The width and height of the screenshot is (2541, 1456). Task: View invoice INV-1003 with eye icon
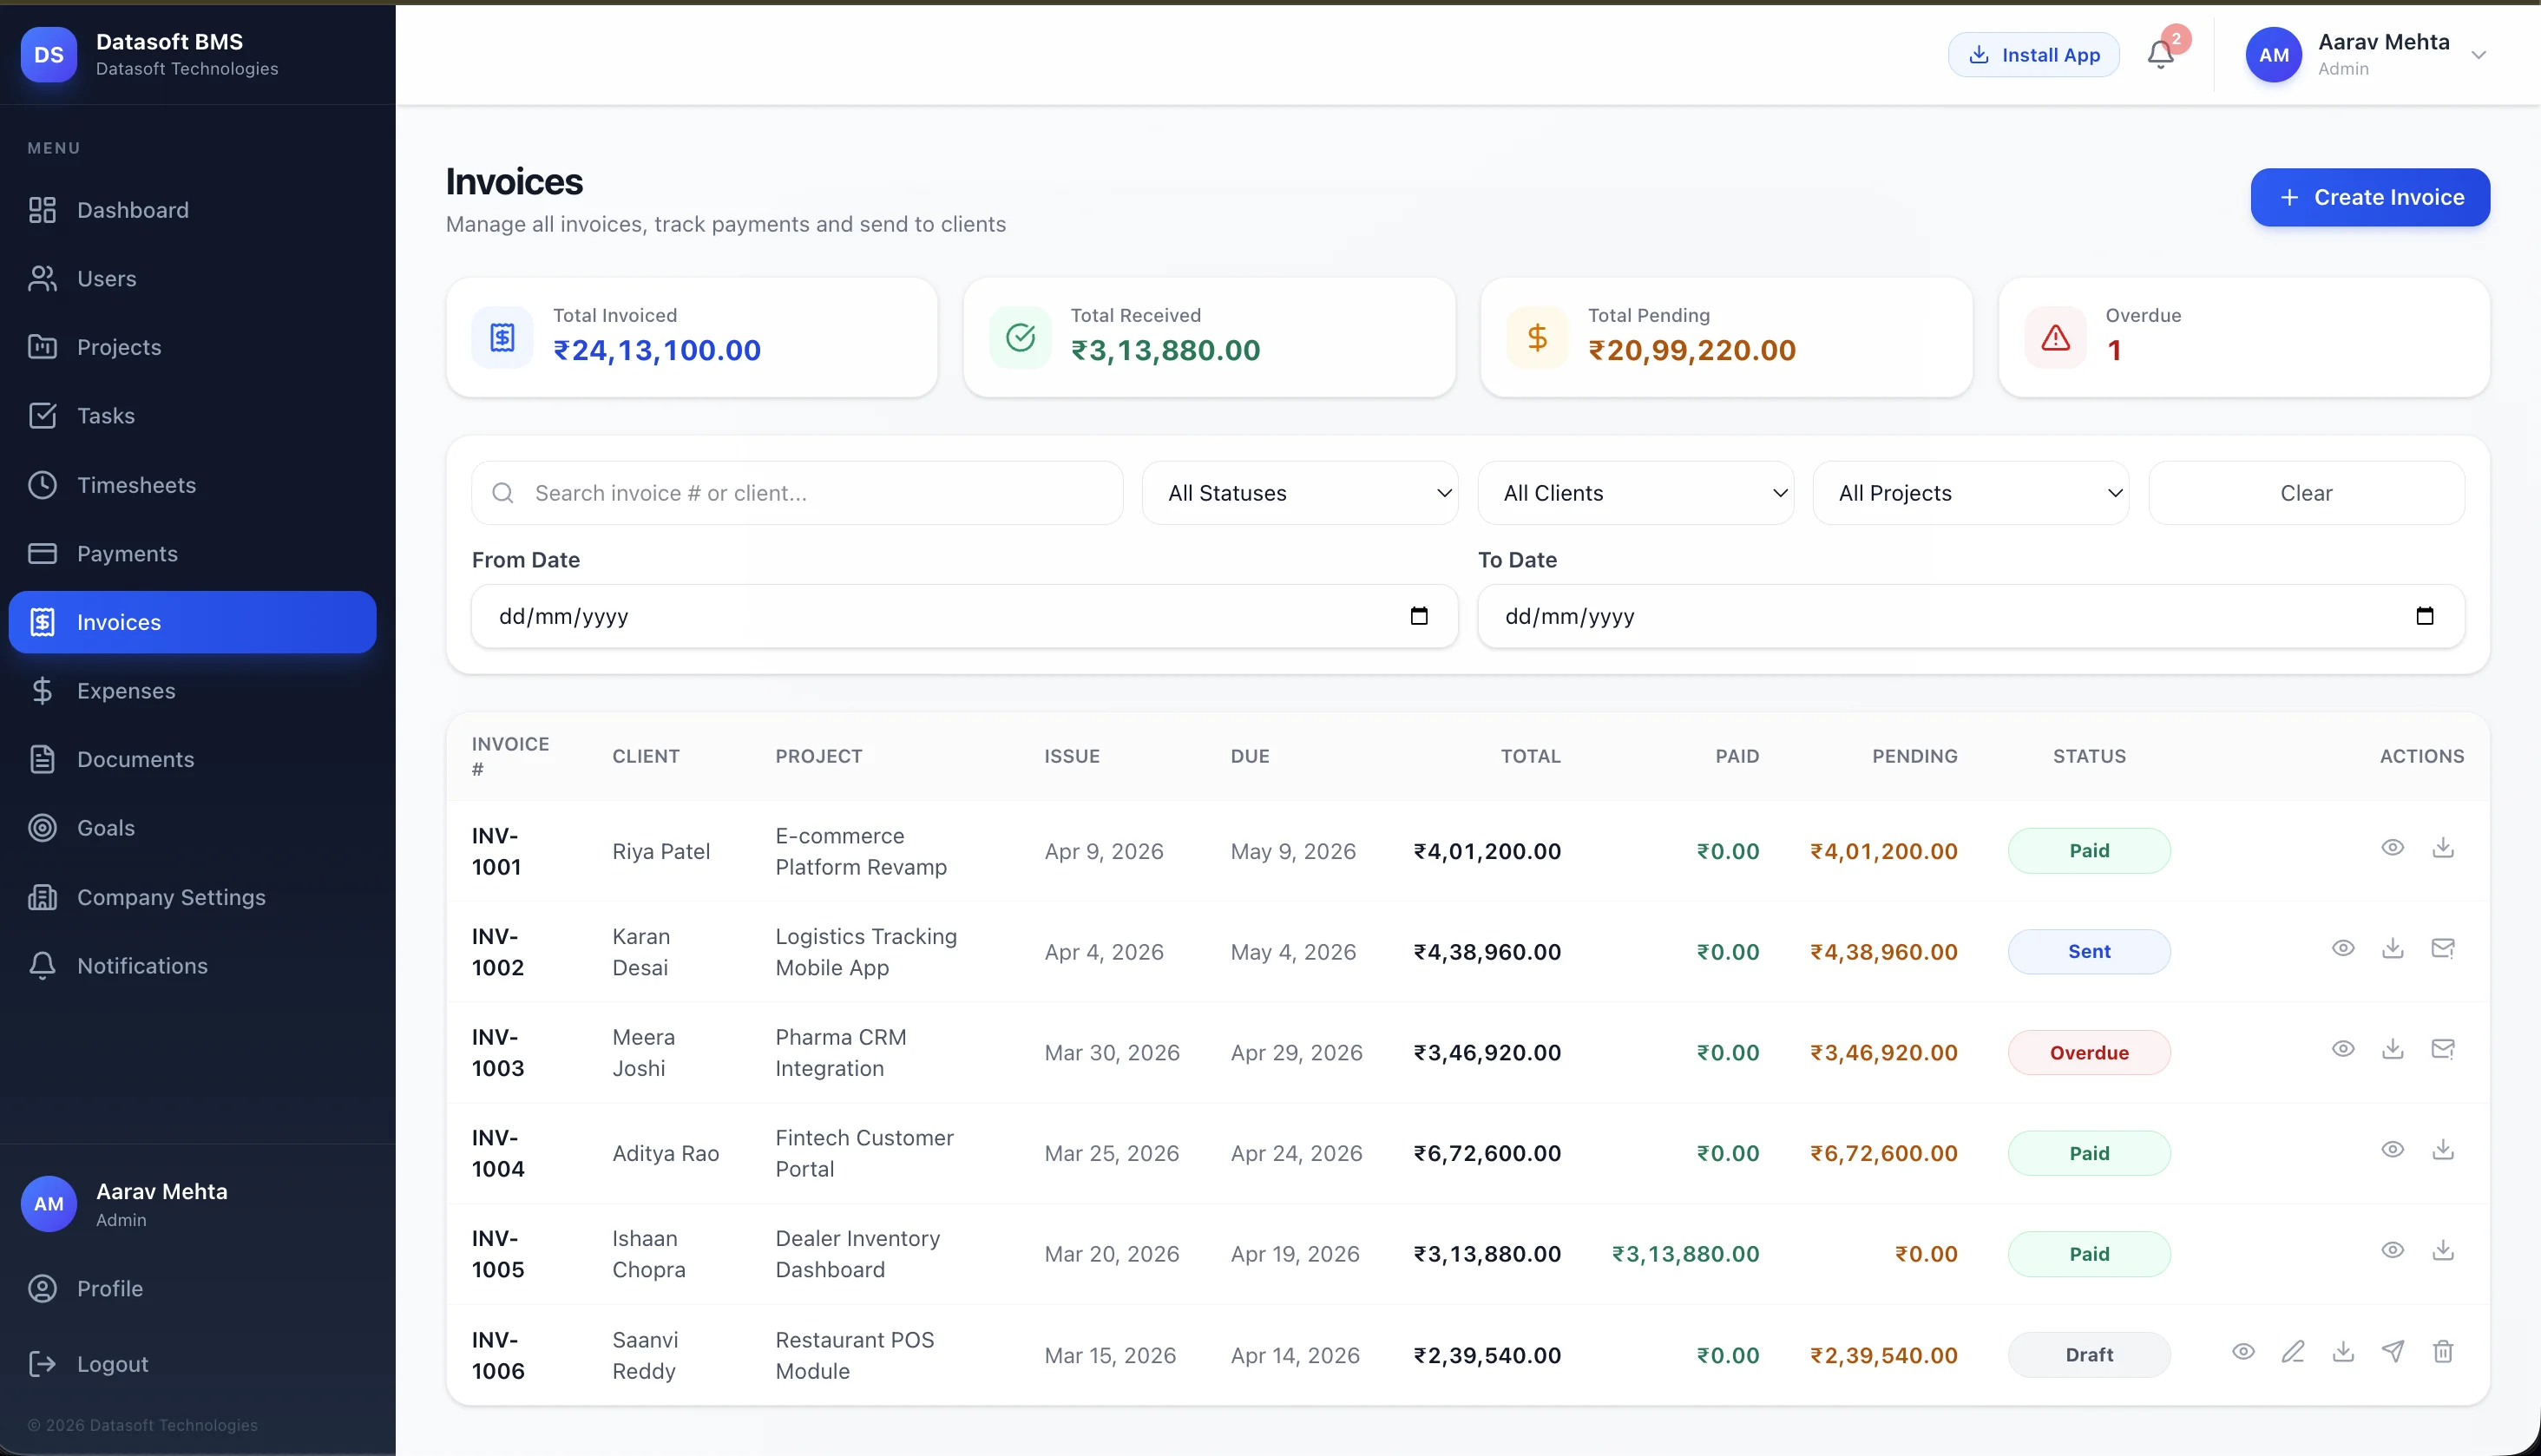pyautogui.click(x=2342, y=1049)
